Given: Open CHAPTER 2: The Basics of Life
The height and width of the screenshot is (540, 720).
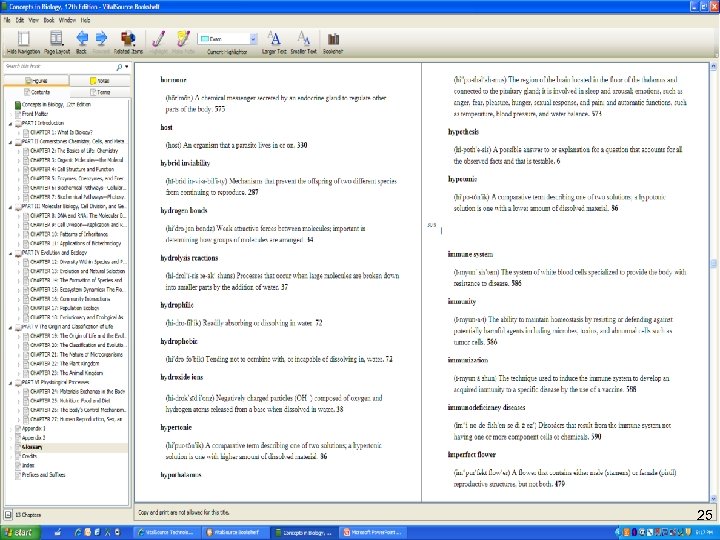Looking at the screenshot, I should pos(74,151).
